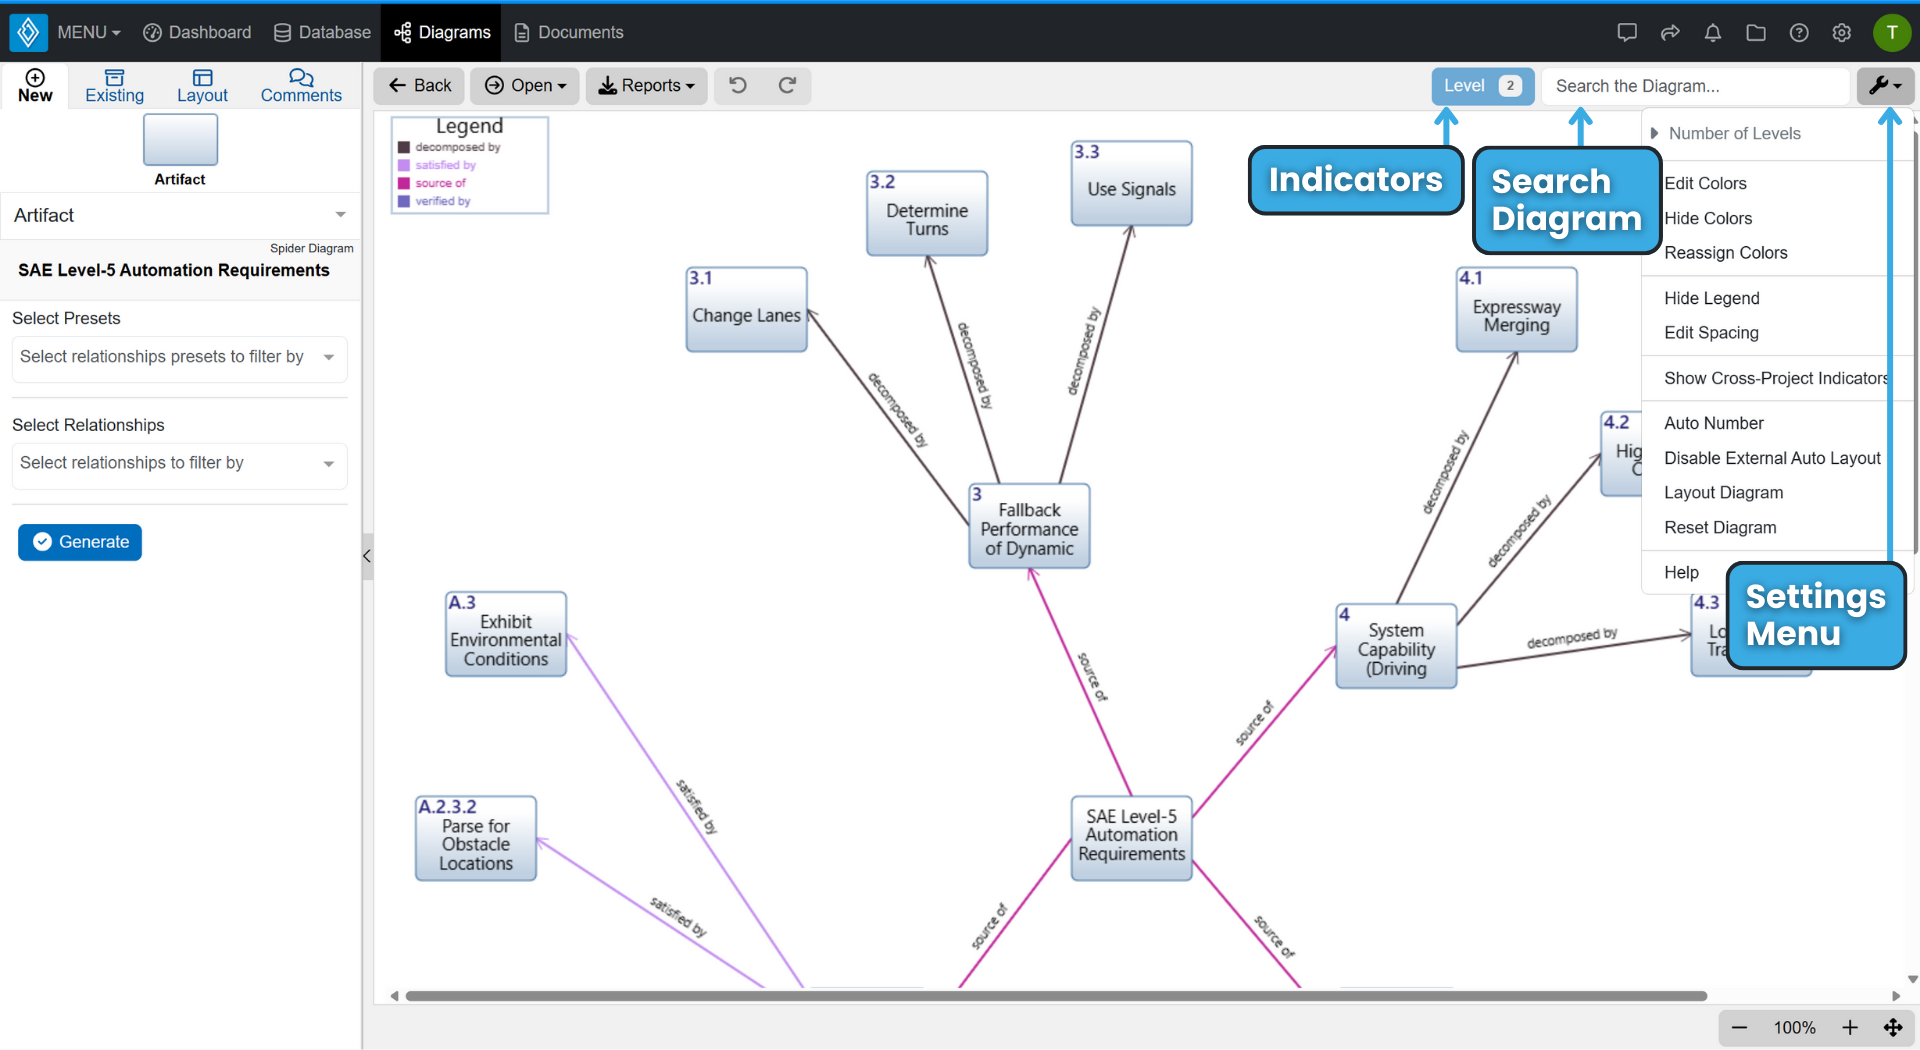Click the Search the Diagram field

(1695, 86)
